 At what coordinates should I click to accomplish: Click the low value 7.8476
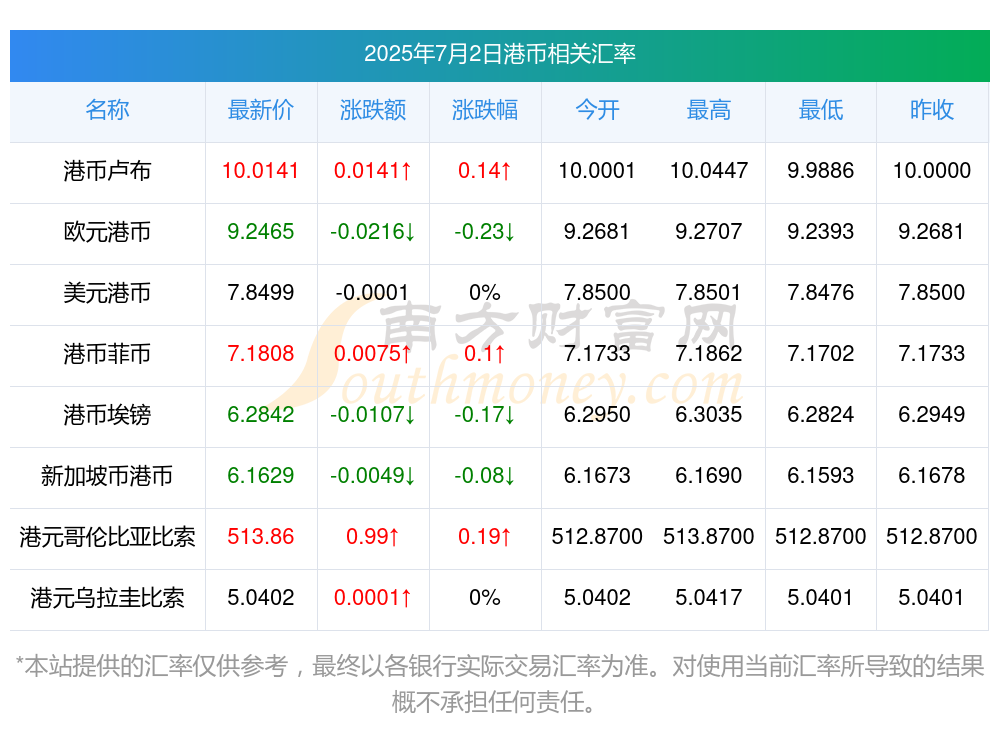click(821, 293)
